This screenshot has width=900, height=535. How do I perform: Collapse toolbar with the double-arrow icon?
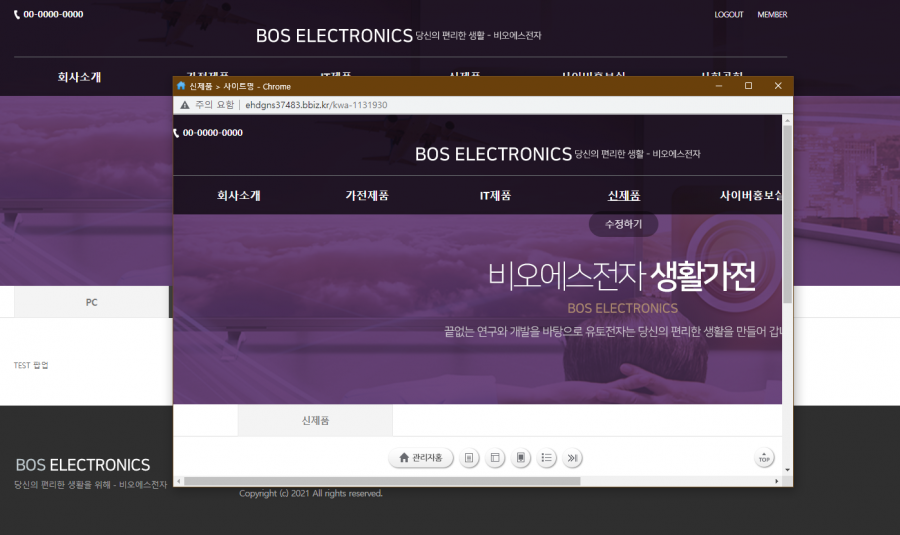pyautogui.click(x=572, y=458)
